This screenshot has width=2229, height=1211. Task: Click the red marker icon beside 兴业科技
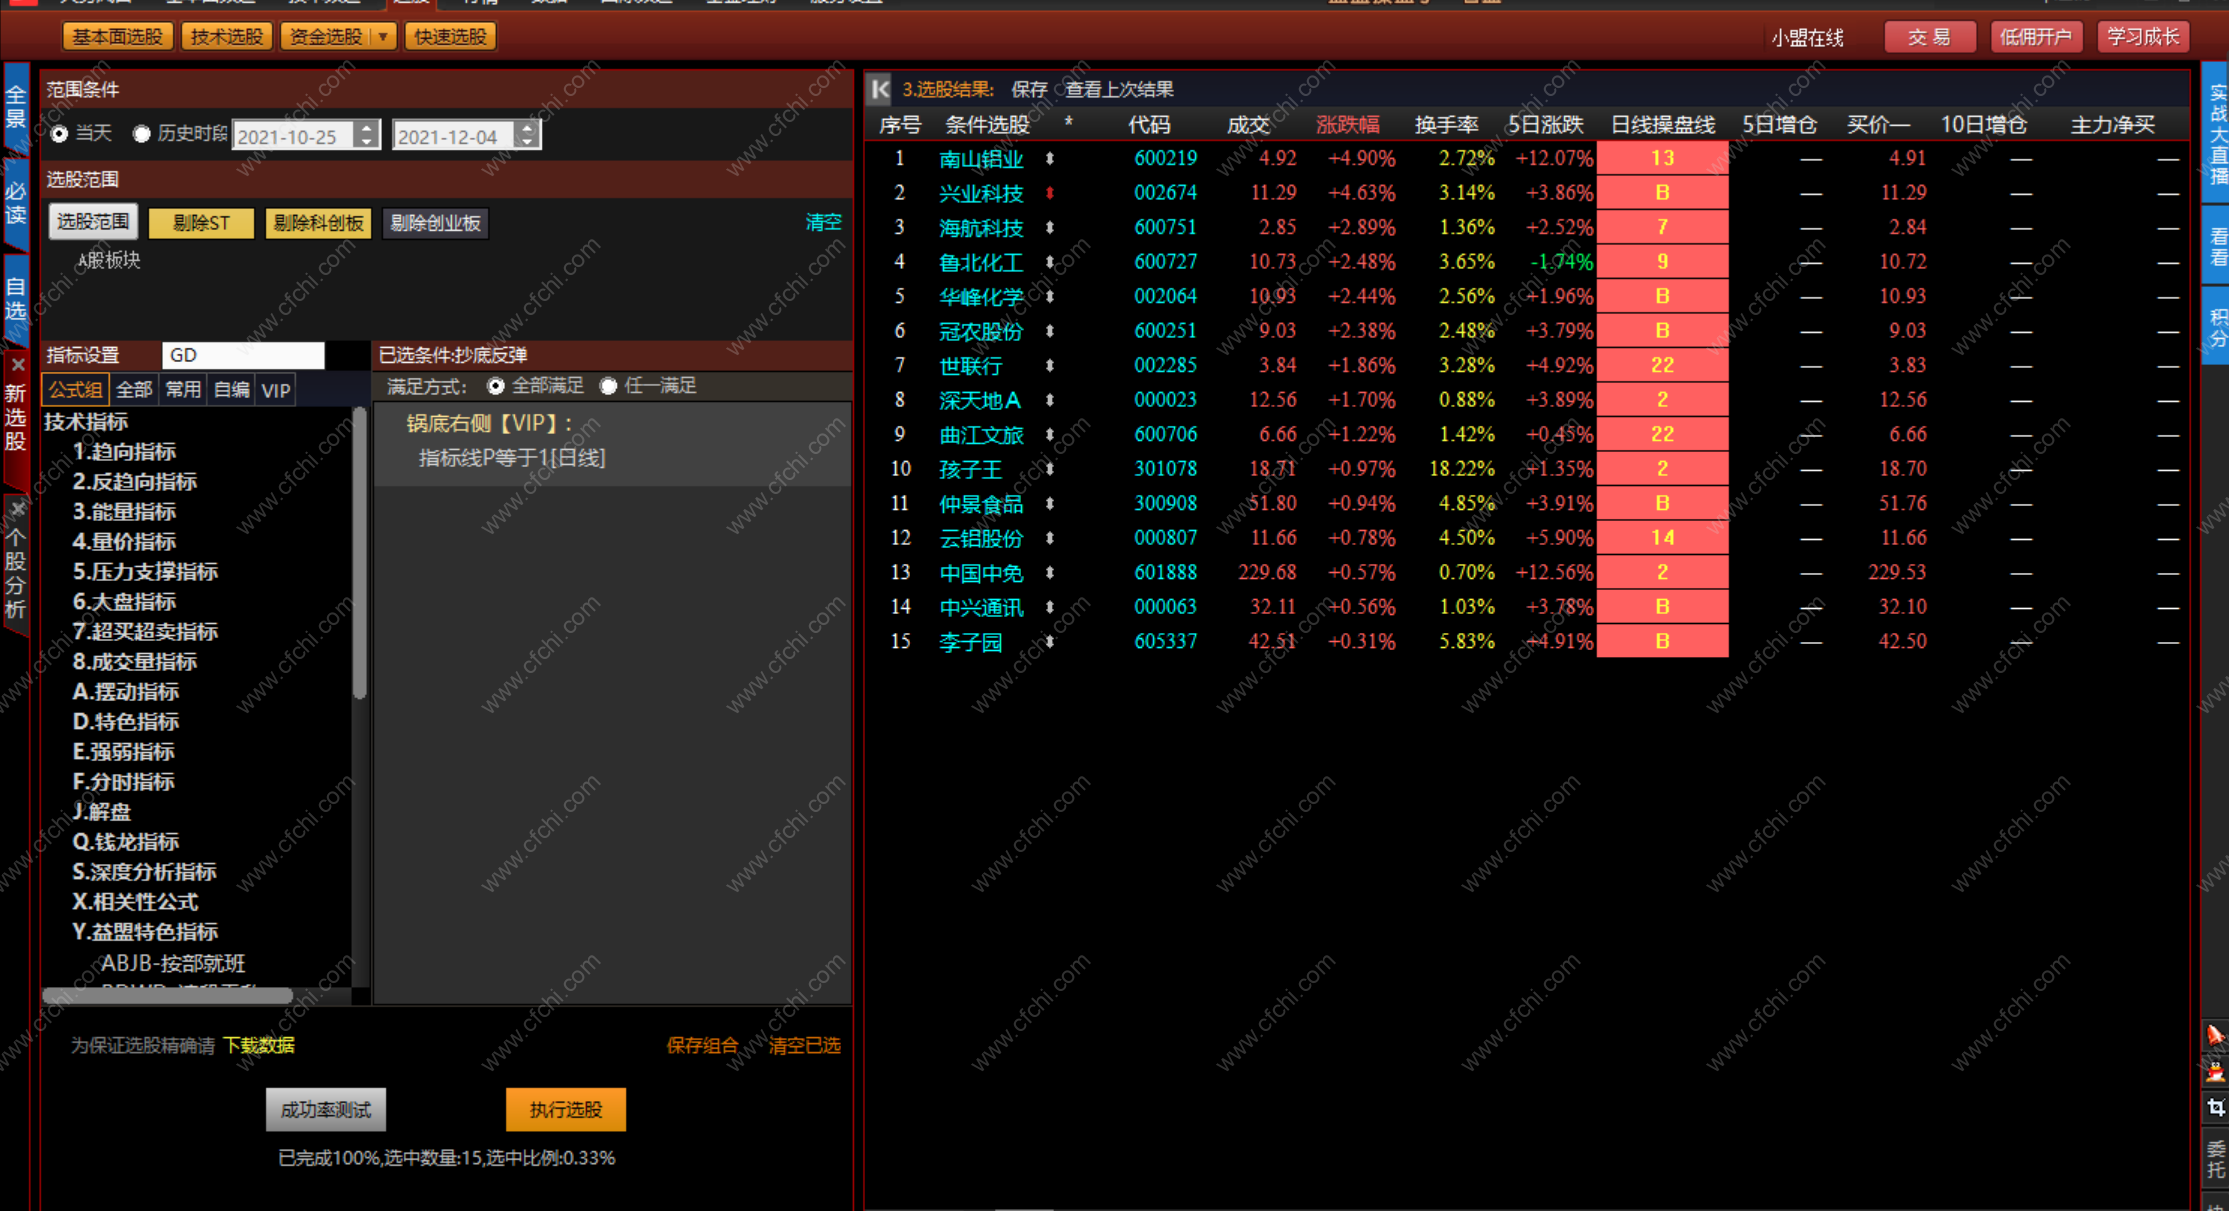tap(1050, 193)
